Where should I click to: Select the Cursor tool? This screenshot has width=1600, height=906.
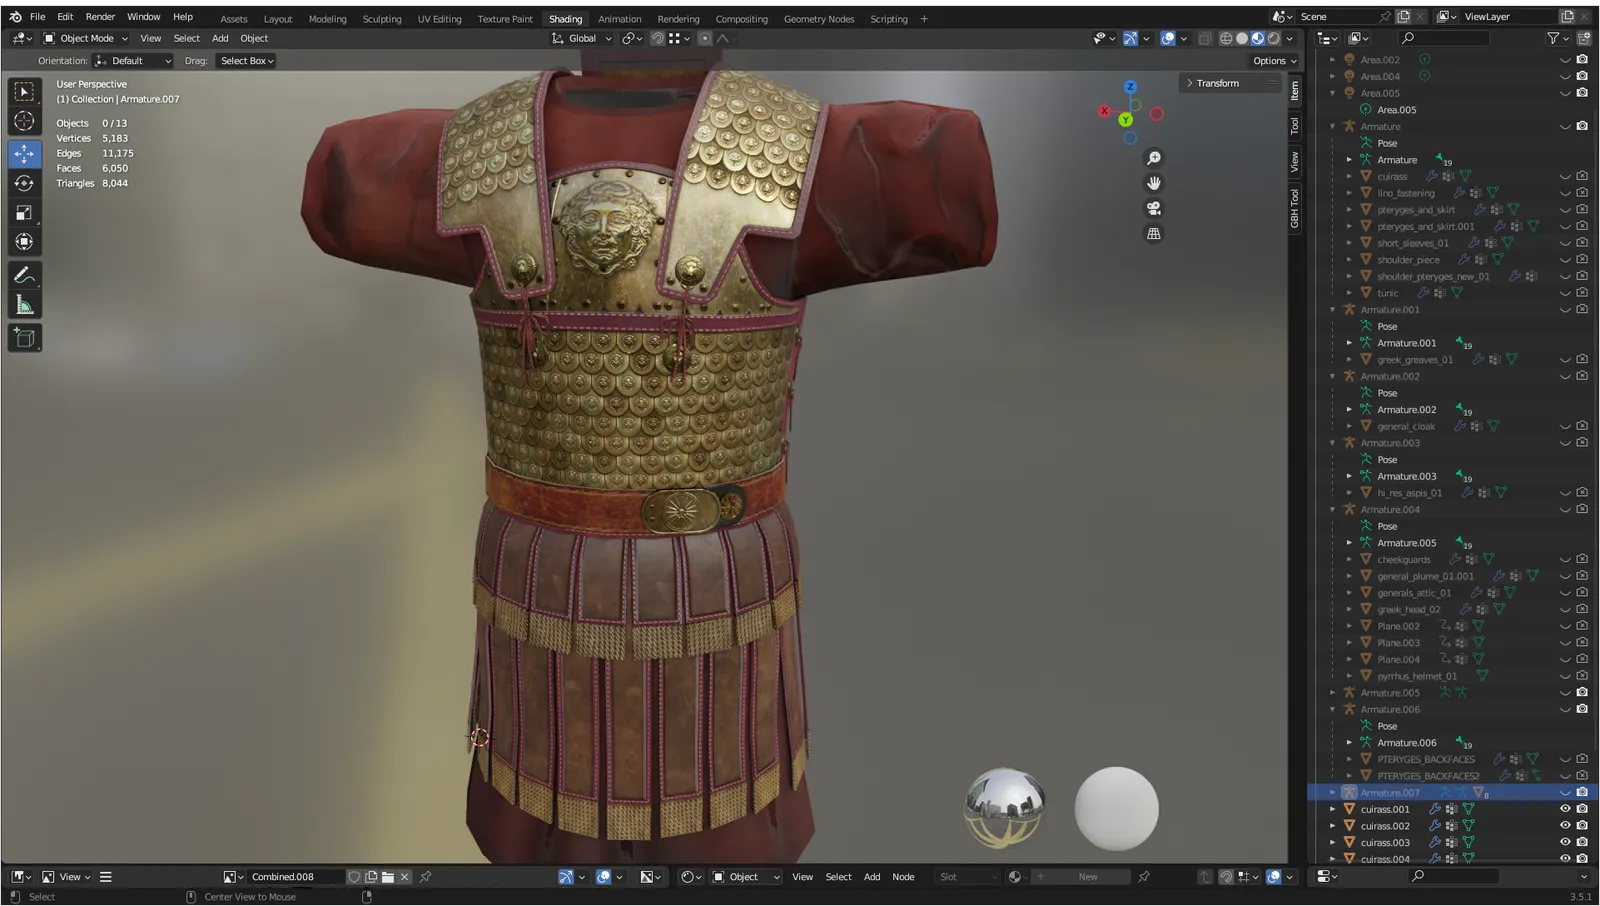(x=24, y=122)
